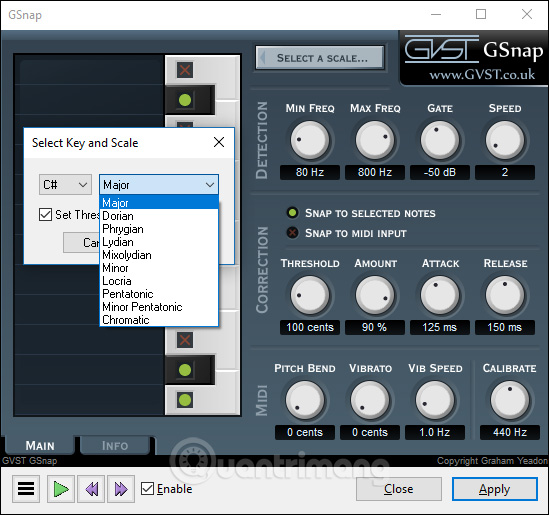Screen dimensions: 549x515
Task: Choose Pentatonic from the scale list
Action: coord(159,294)
